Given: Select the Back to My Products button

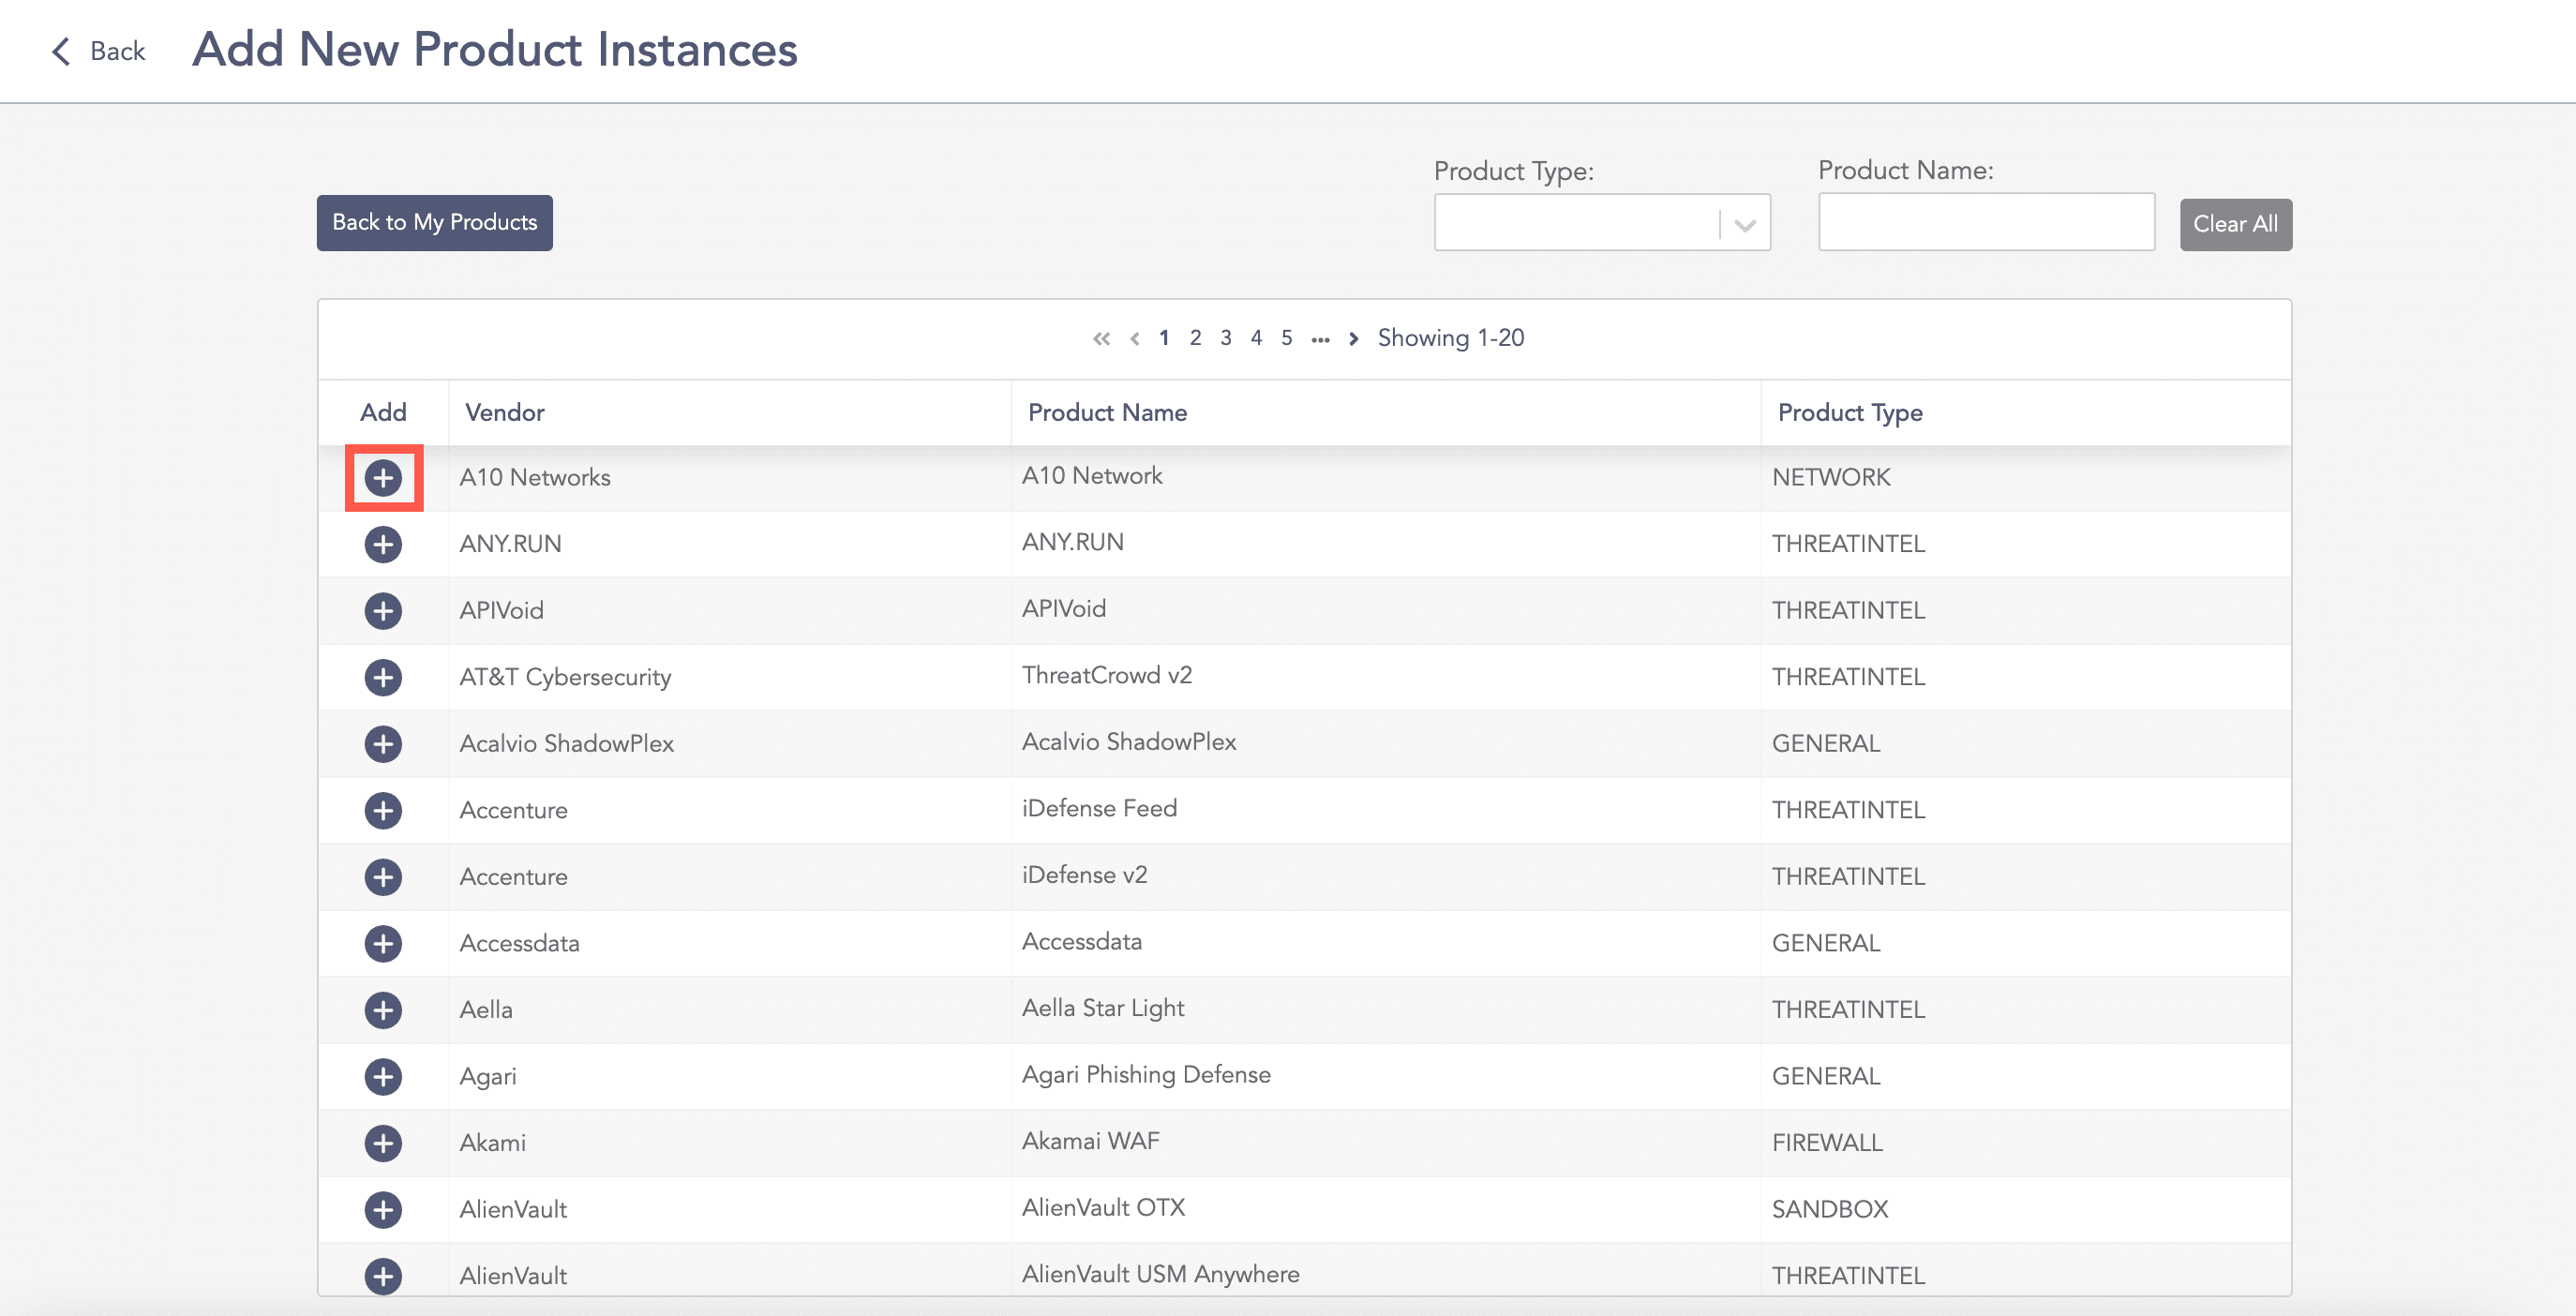Looking at the screenshot, I should coord(434,222).
